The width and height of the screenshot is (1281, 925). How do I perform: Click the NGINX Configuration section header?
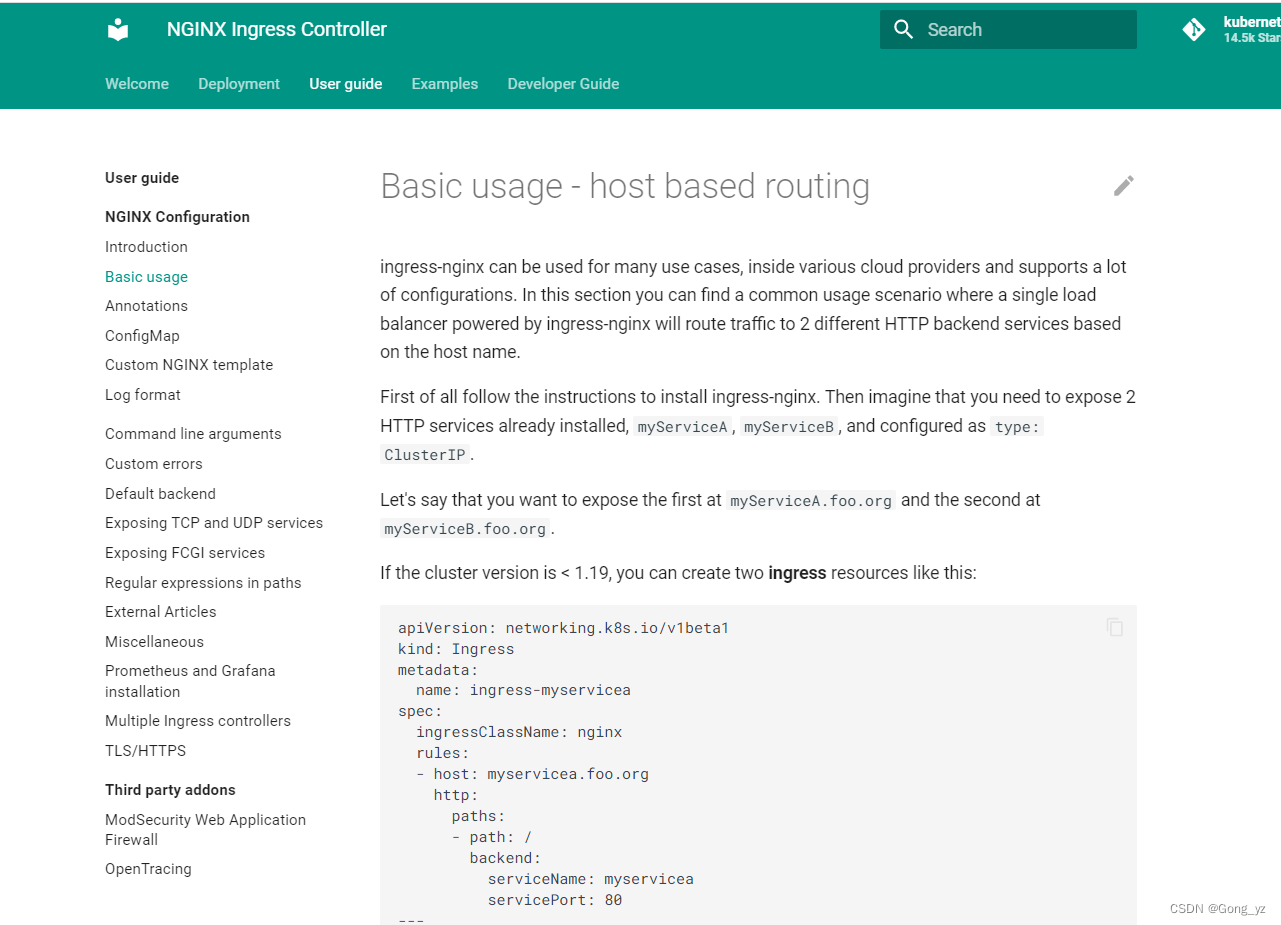177,217
